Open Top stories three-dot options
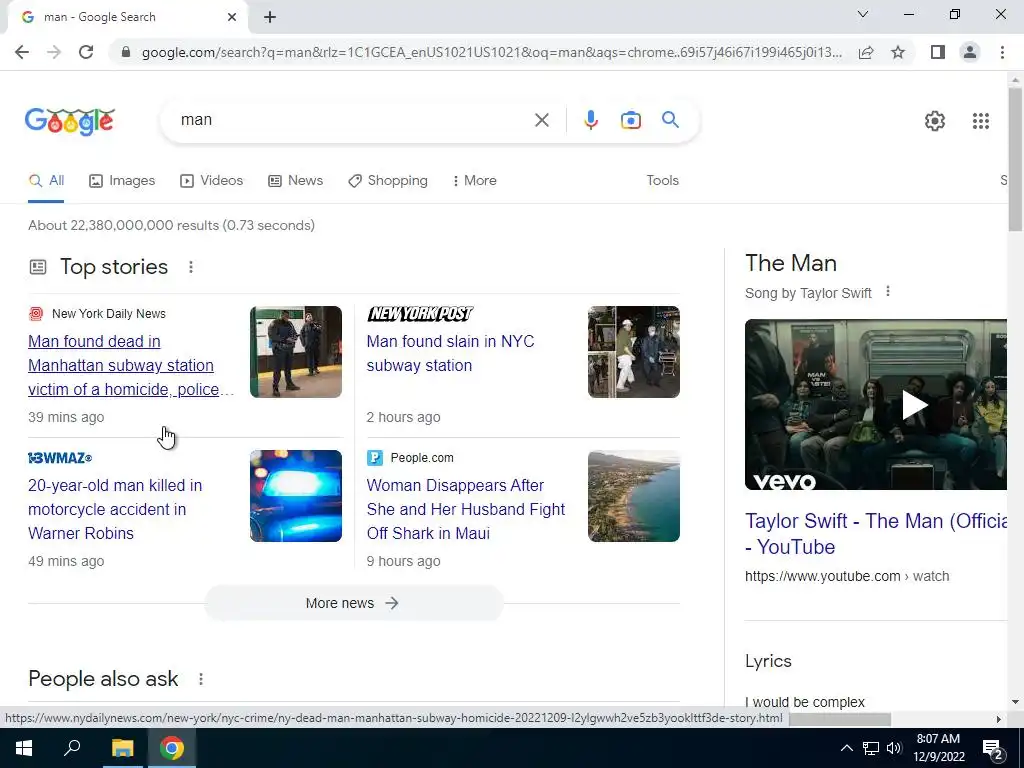The height and width of the screenshot is (768, 1024). click(x=191, y=267)
